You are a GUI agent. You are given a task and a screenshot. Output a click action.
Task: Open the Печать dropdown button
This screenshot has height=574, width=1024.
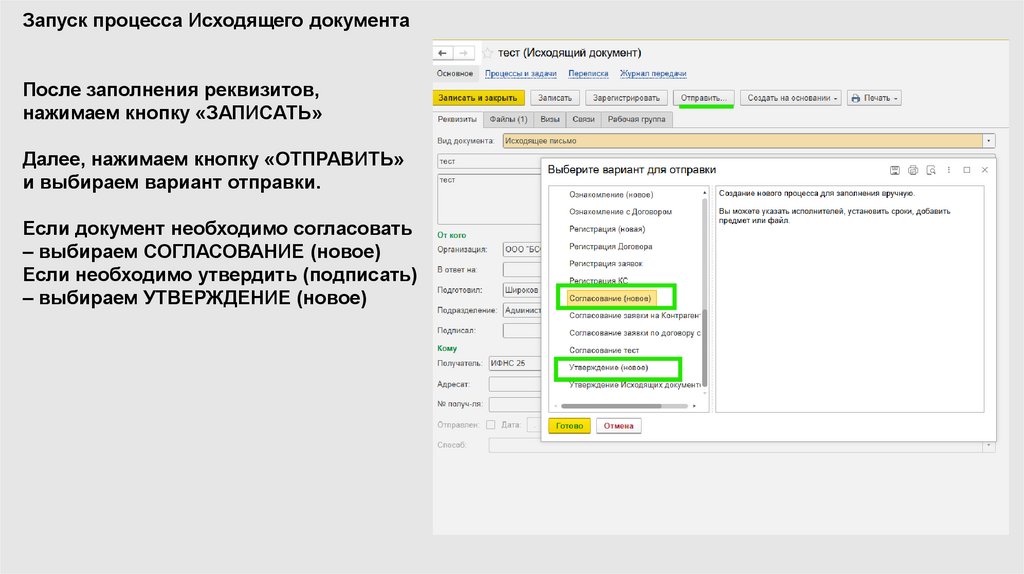pos(874,98)
